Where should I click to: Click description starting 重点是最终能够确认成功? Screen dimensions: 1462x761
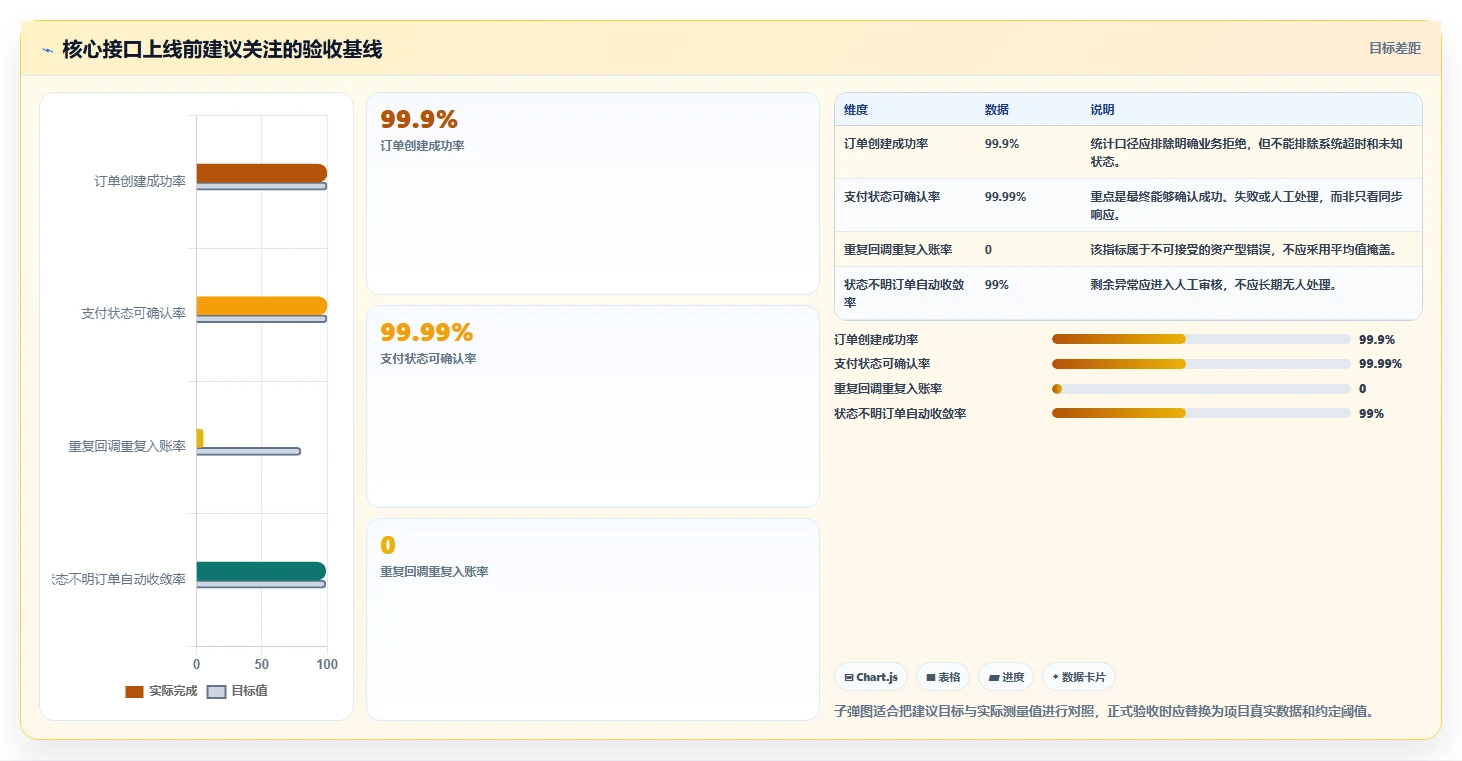pyautogui.click(x=1246, y=206)
